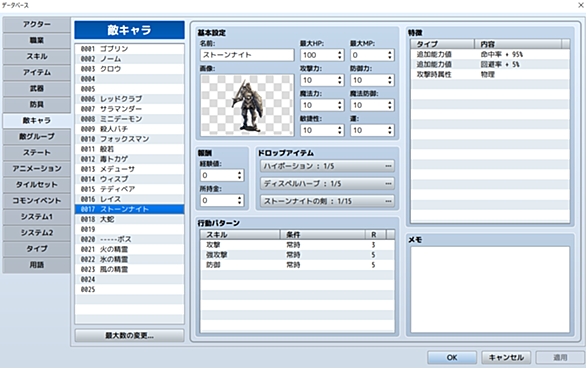586x368 pixels.
Task: Sort action patterns by スキル header
Action: [240, 235]
